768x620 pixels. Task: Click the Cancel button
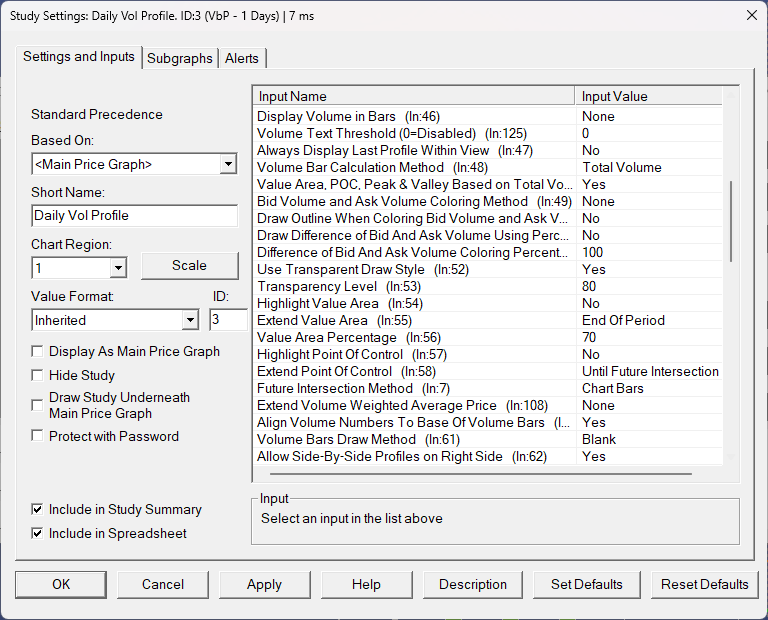click(x=163, y=584)
